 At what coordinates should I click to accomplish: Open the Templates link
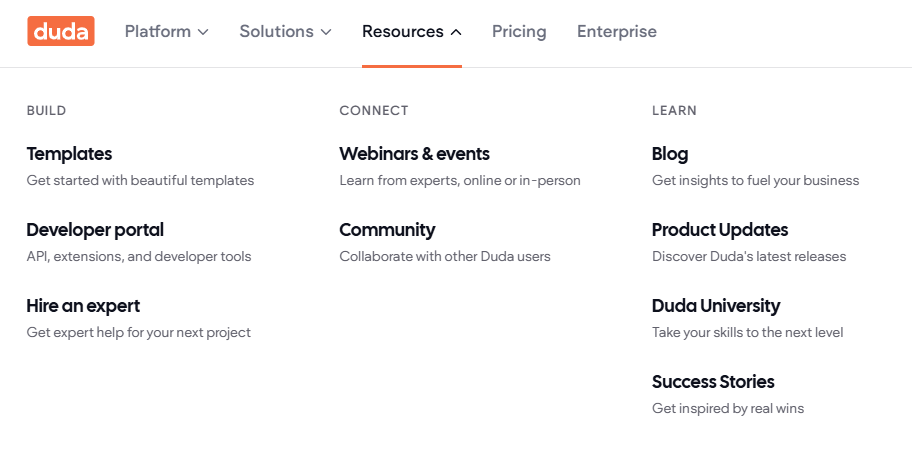point(69,154)
